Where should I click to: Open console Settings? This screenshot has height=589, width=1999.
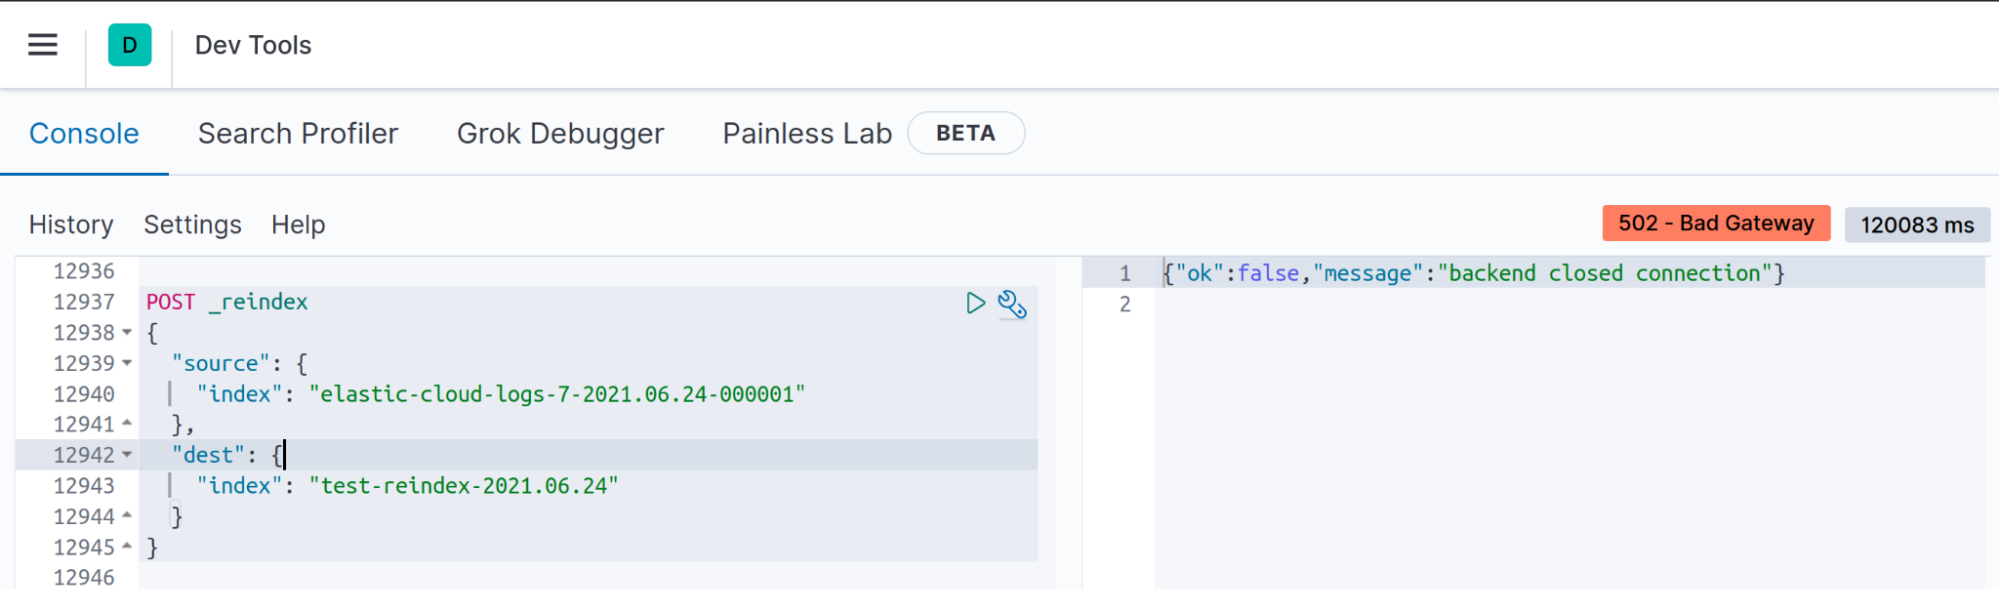(193, 225)
